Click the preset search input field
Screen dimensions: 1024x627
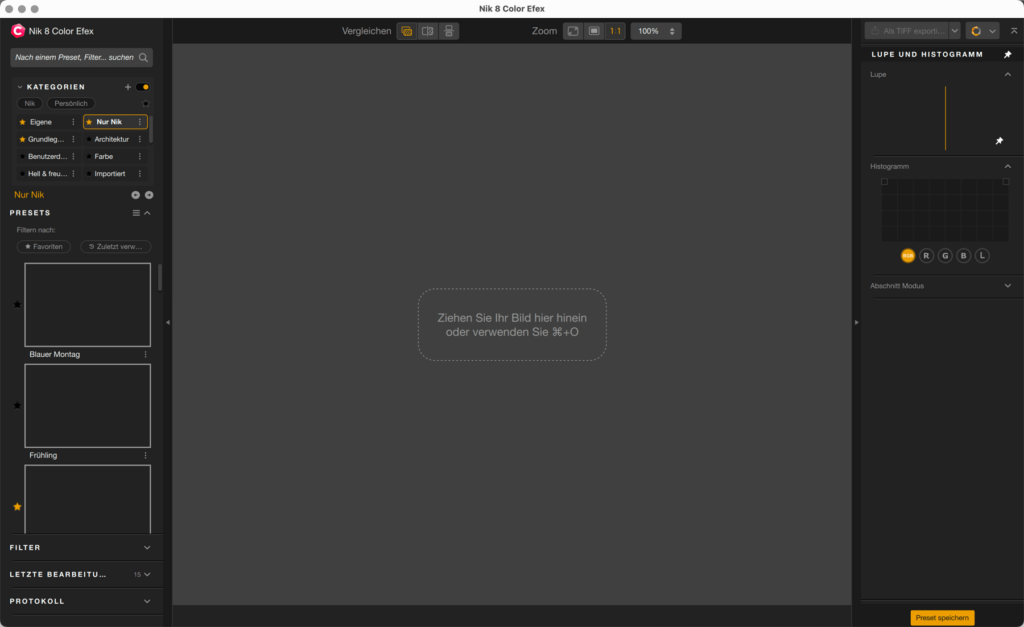point(82,57)
